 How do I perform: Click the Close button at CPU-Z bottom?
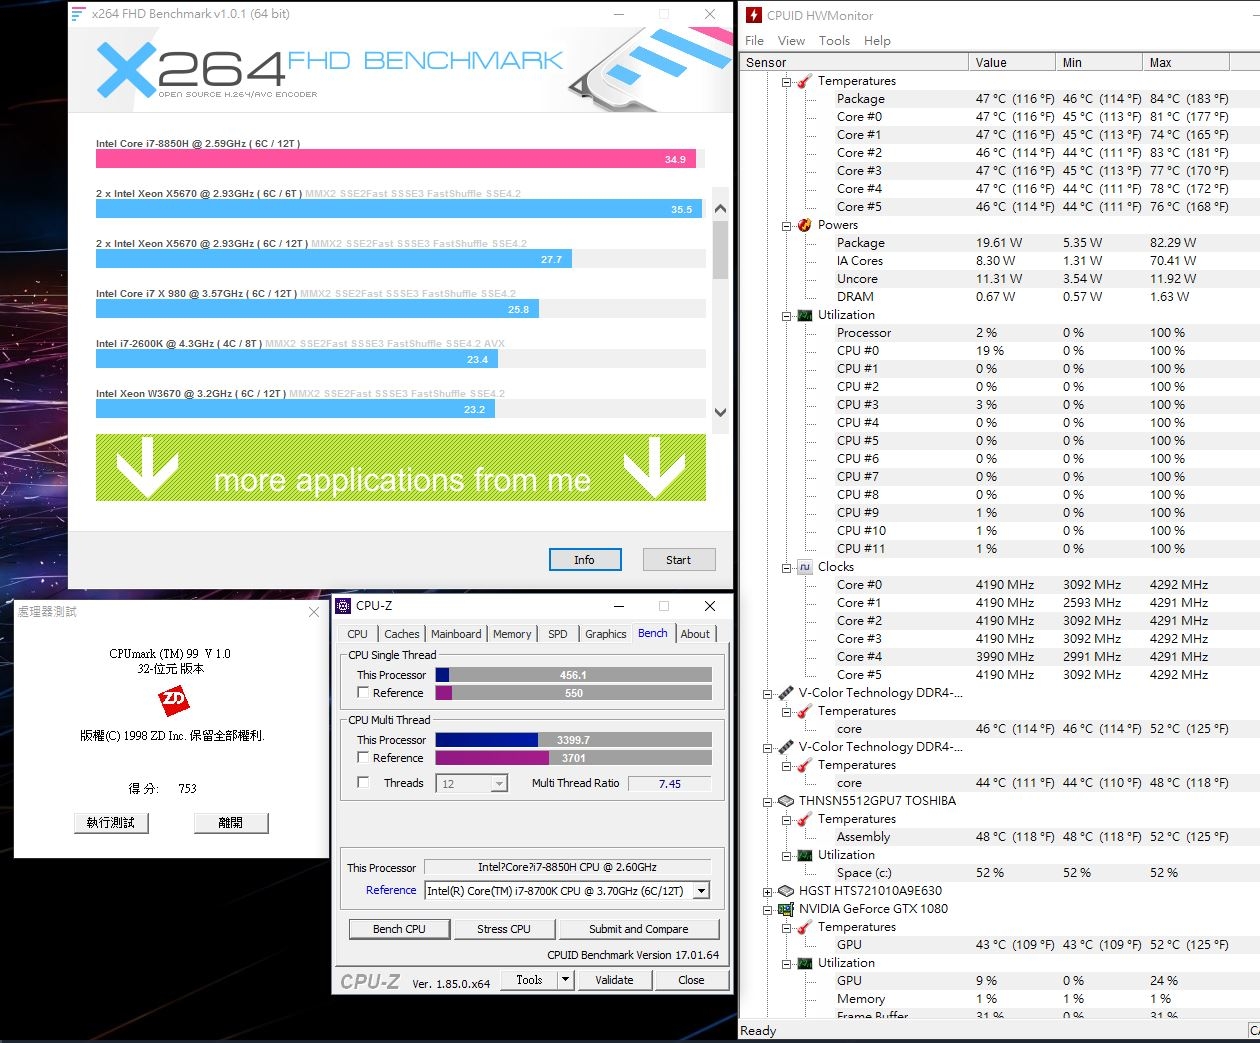(x=691, y=980)
